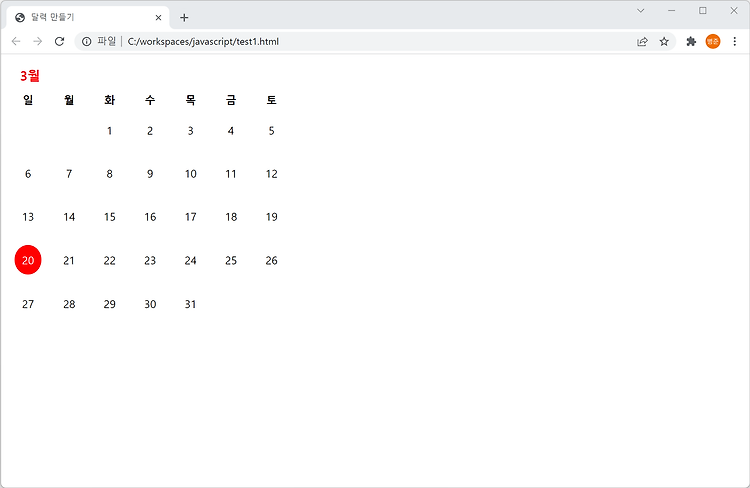The width and height of the screenshot is (750, 488).
Task: Select date 9 in the calendar
Action: click(x=150, y=174)
